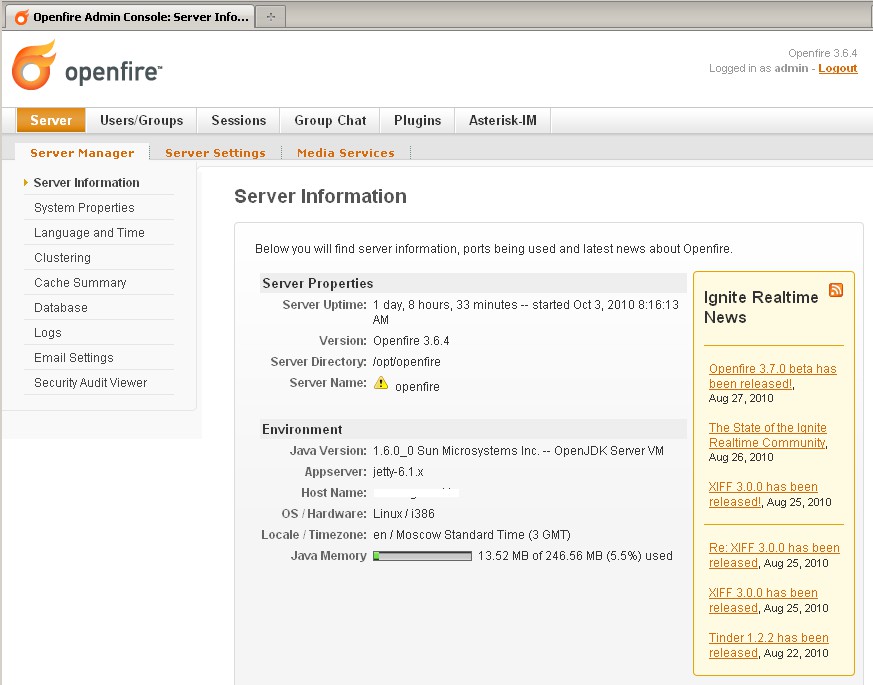
Task: Open the Users/Groups tab
Action: tap(141, 120)
